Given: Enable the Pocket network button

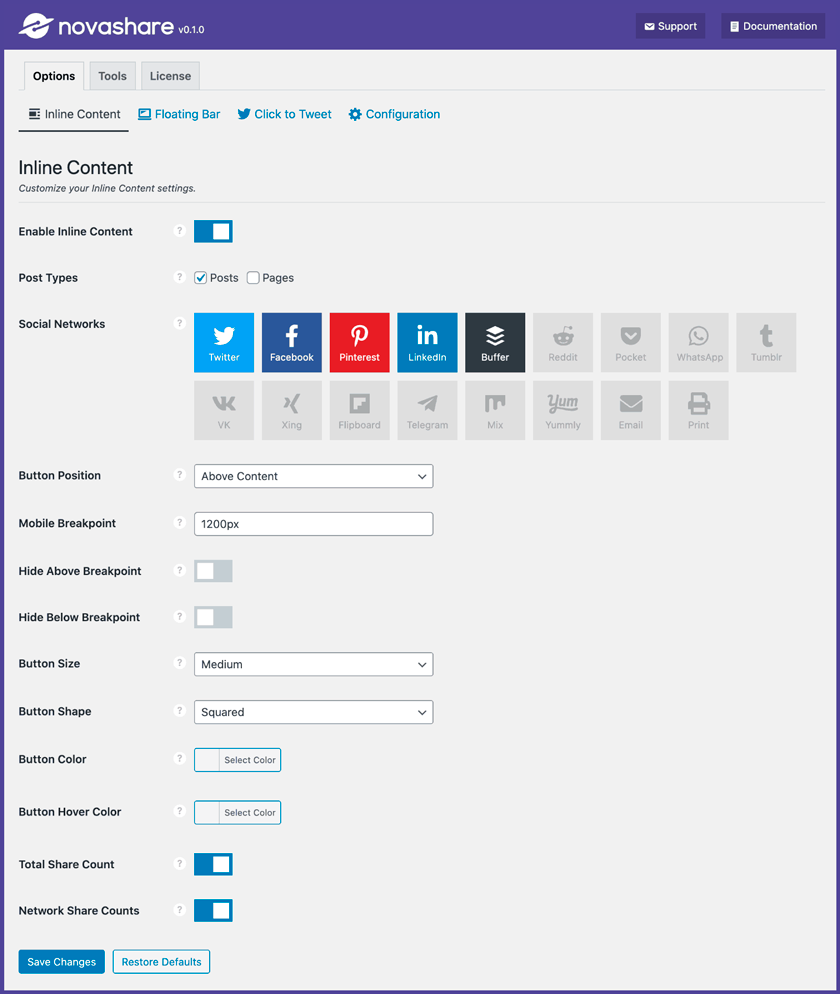Looking at the screenshot, I should coord(631,342).
